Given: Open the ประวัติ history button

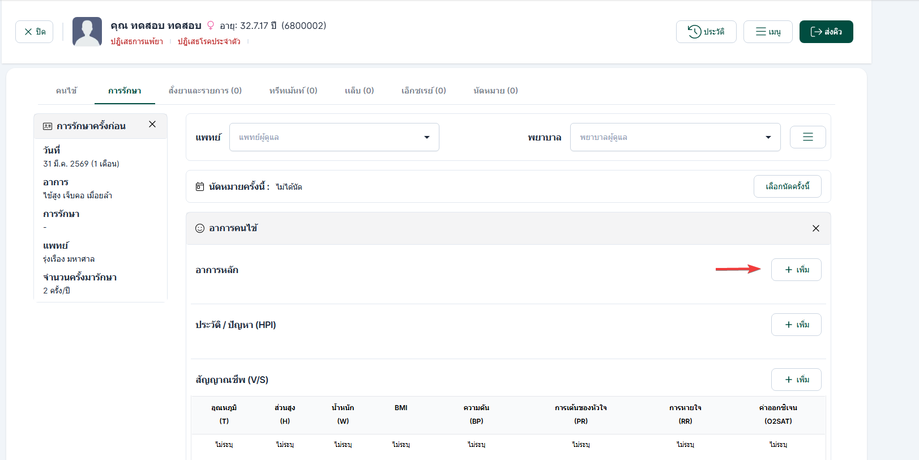Looking at the screenshot, I should click(x=706, y=32).
